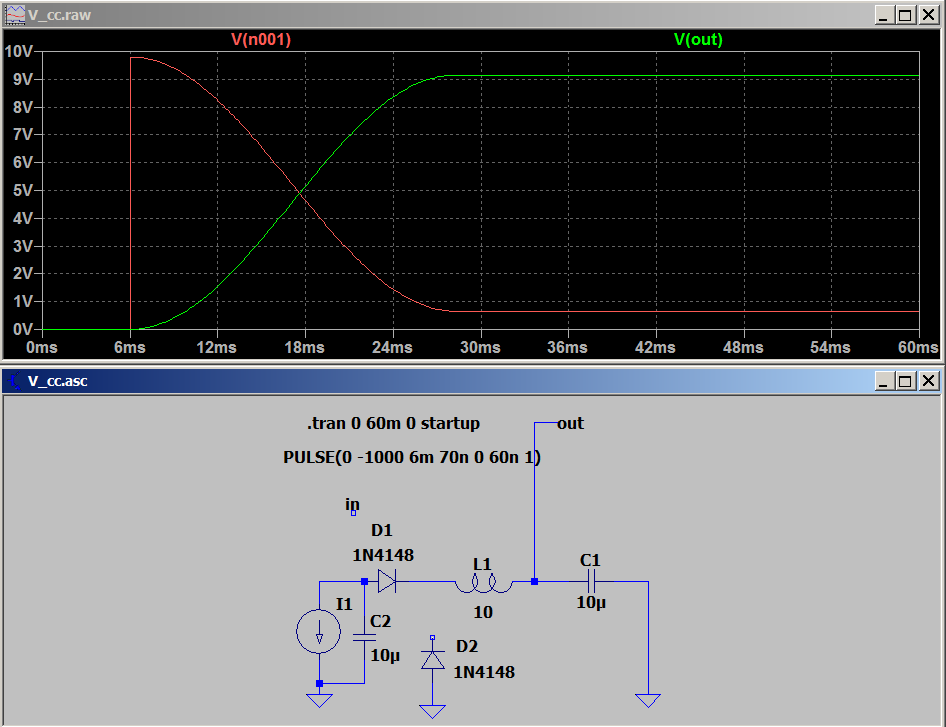Select the I1 current source symbol
946x727 pixels.
coord(320,632)
